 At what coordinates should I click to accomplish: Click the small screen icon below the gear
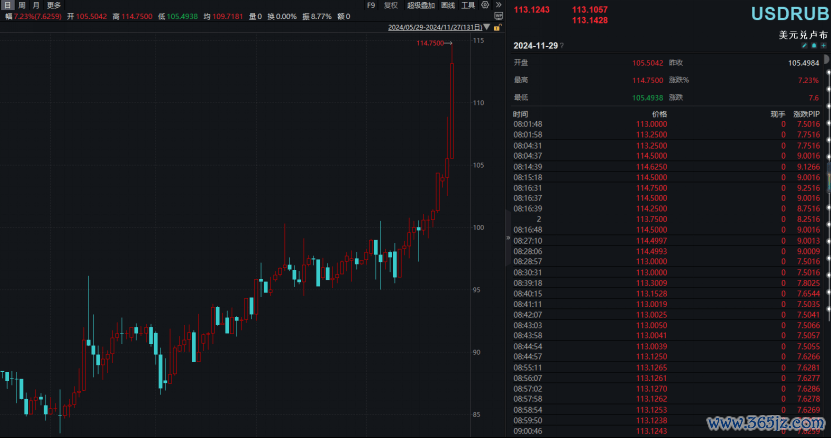[498, 17]
